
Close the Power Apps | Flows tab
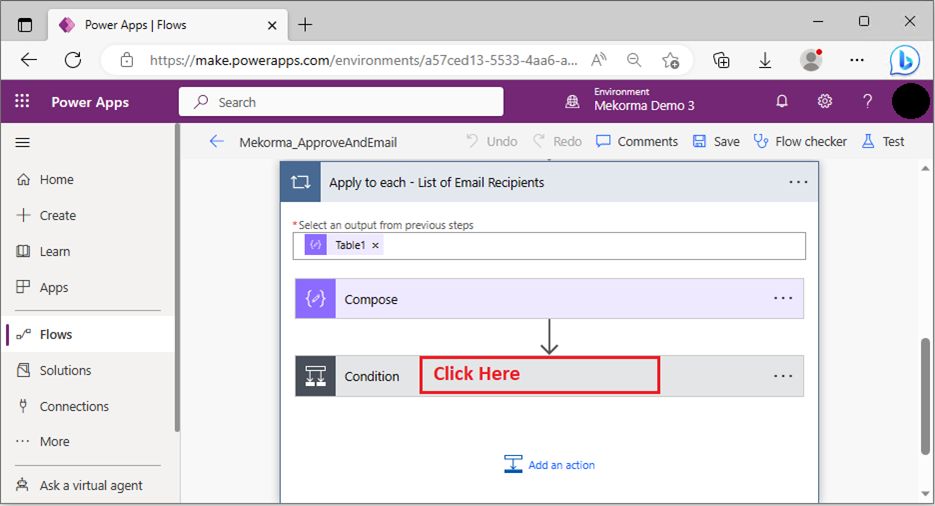pyautogui.click(x=272, y=25)
